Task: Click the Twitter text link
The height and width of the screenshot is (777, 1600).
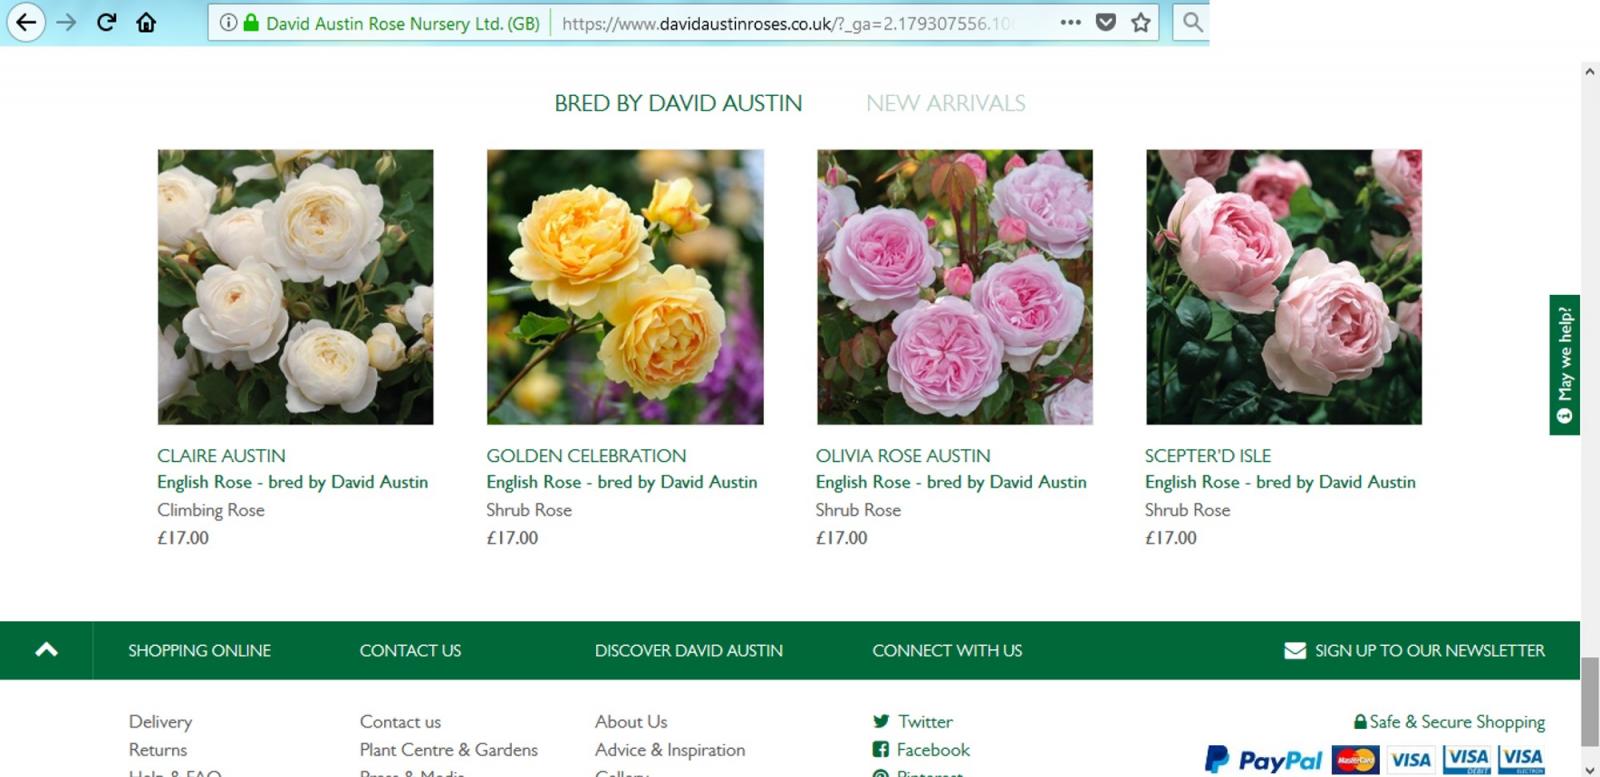Action: [925, 722]
